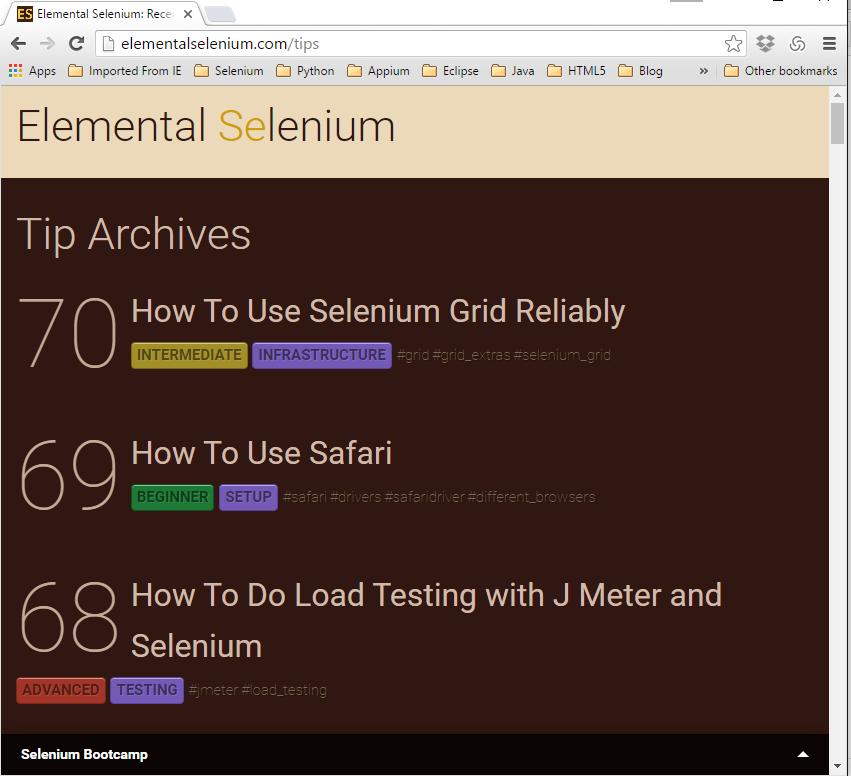Click the forward navigation arrow
The width and height of the screenshot is (851, 776).
coord(47,43)
